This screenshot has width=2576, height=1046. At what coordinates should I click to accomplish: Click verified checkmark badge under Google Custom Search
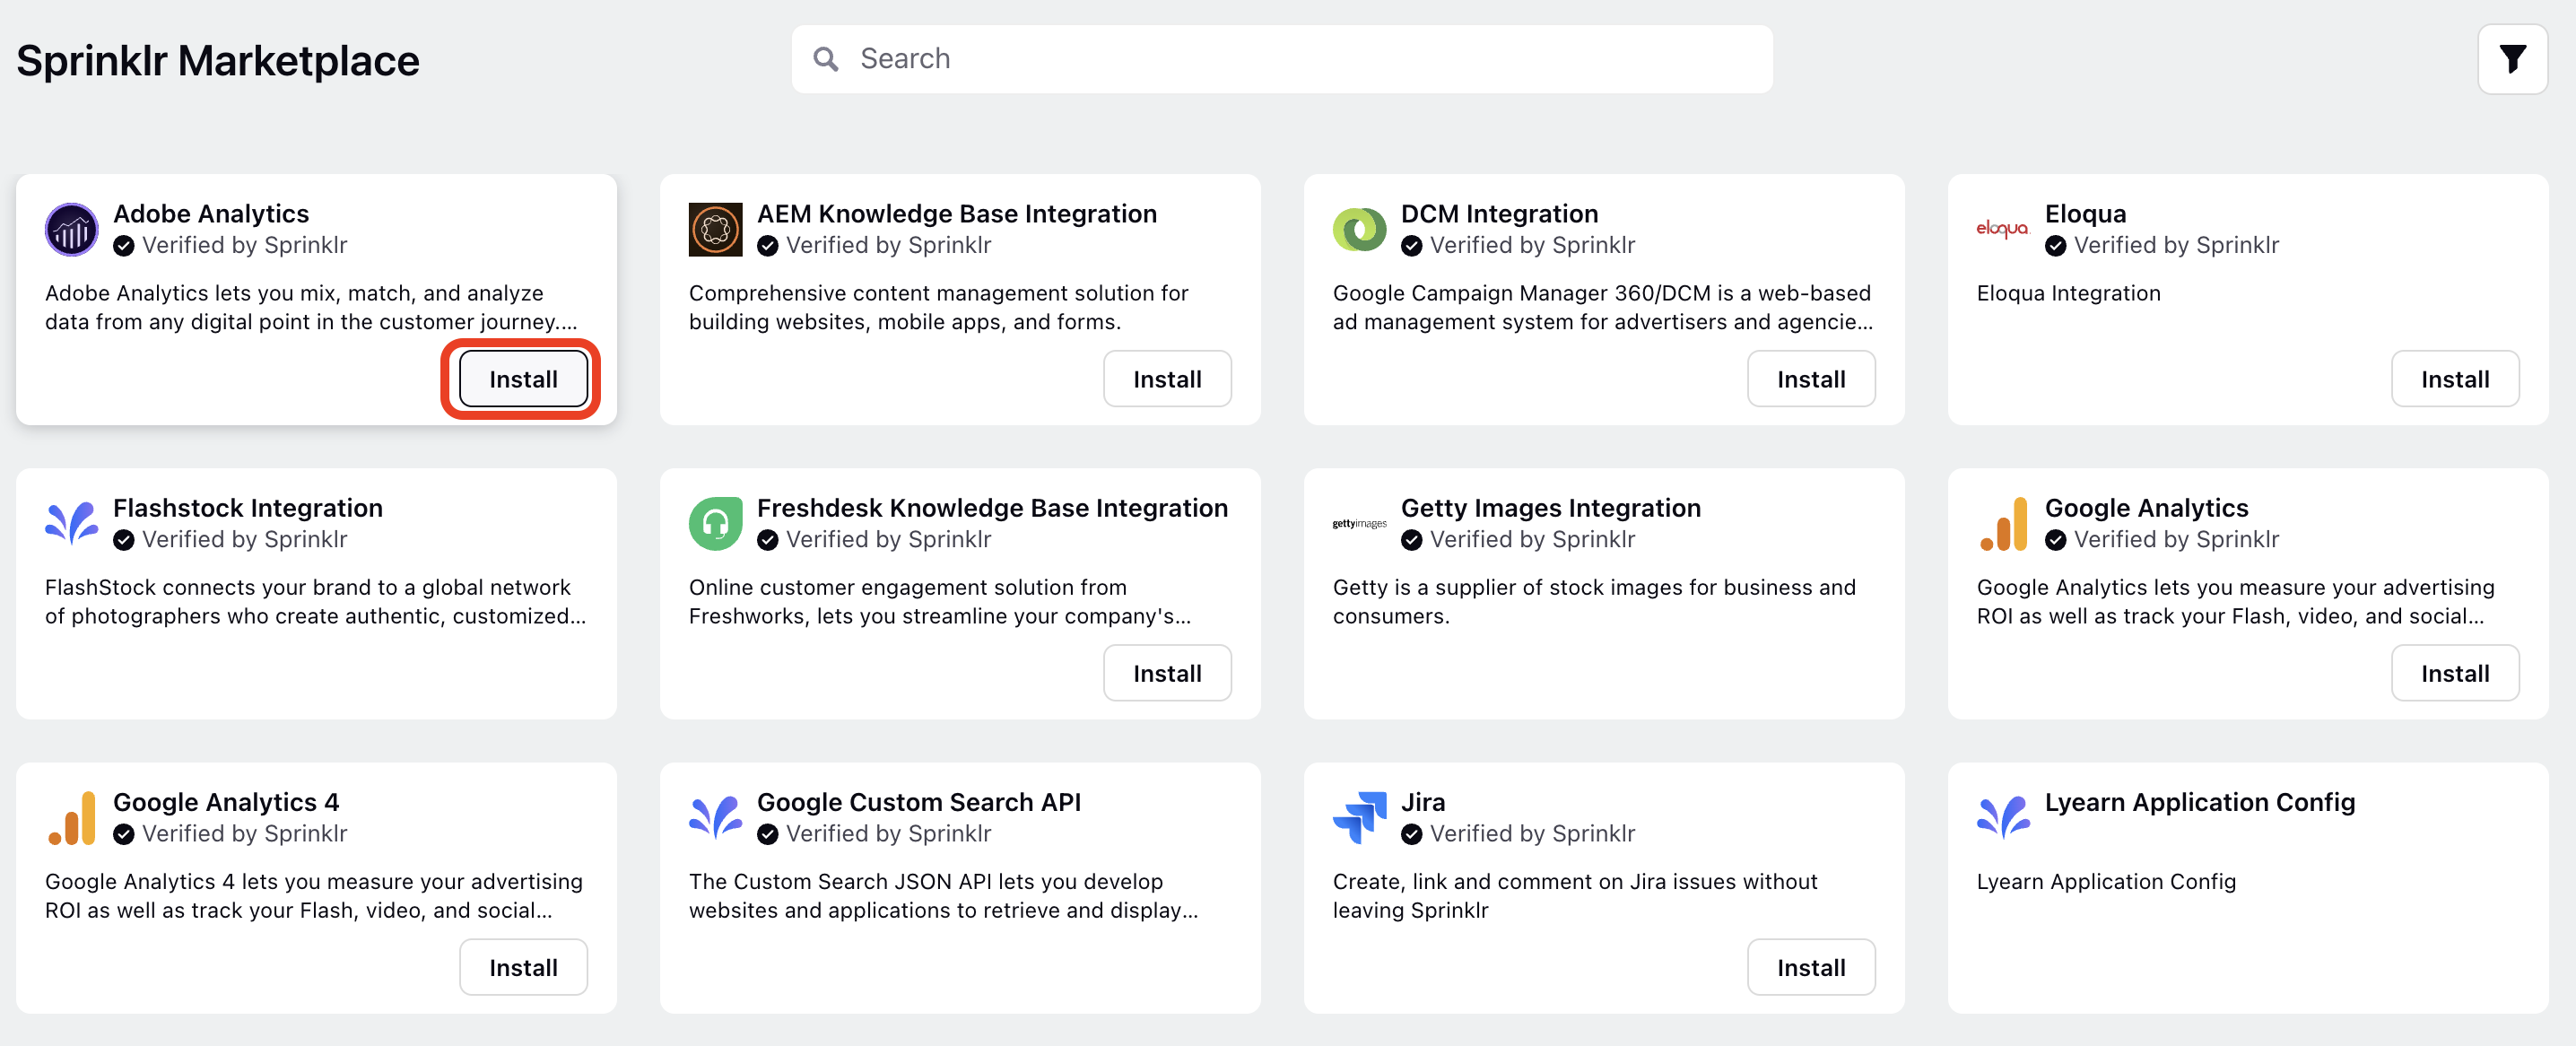point(768,834)
